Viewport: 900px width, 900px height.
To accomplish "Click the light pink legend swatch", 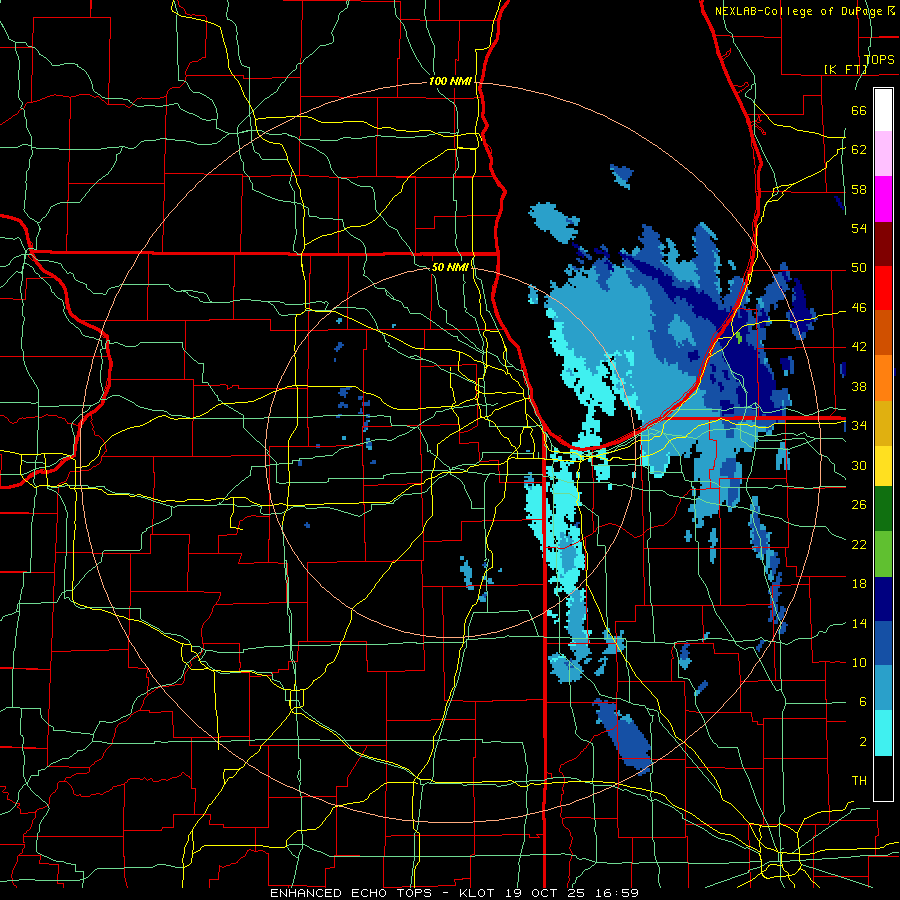I will [883, 154].
